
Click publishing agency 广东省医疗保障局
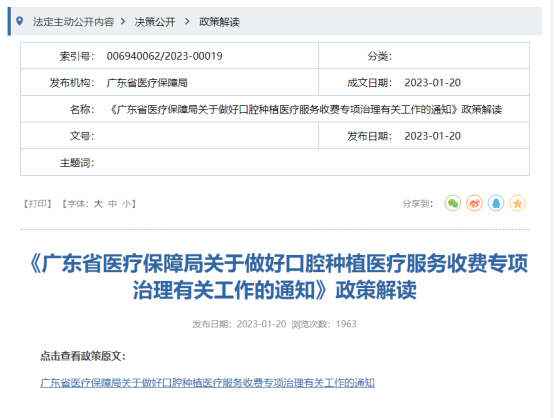pos(147,83)
